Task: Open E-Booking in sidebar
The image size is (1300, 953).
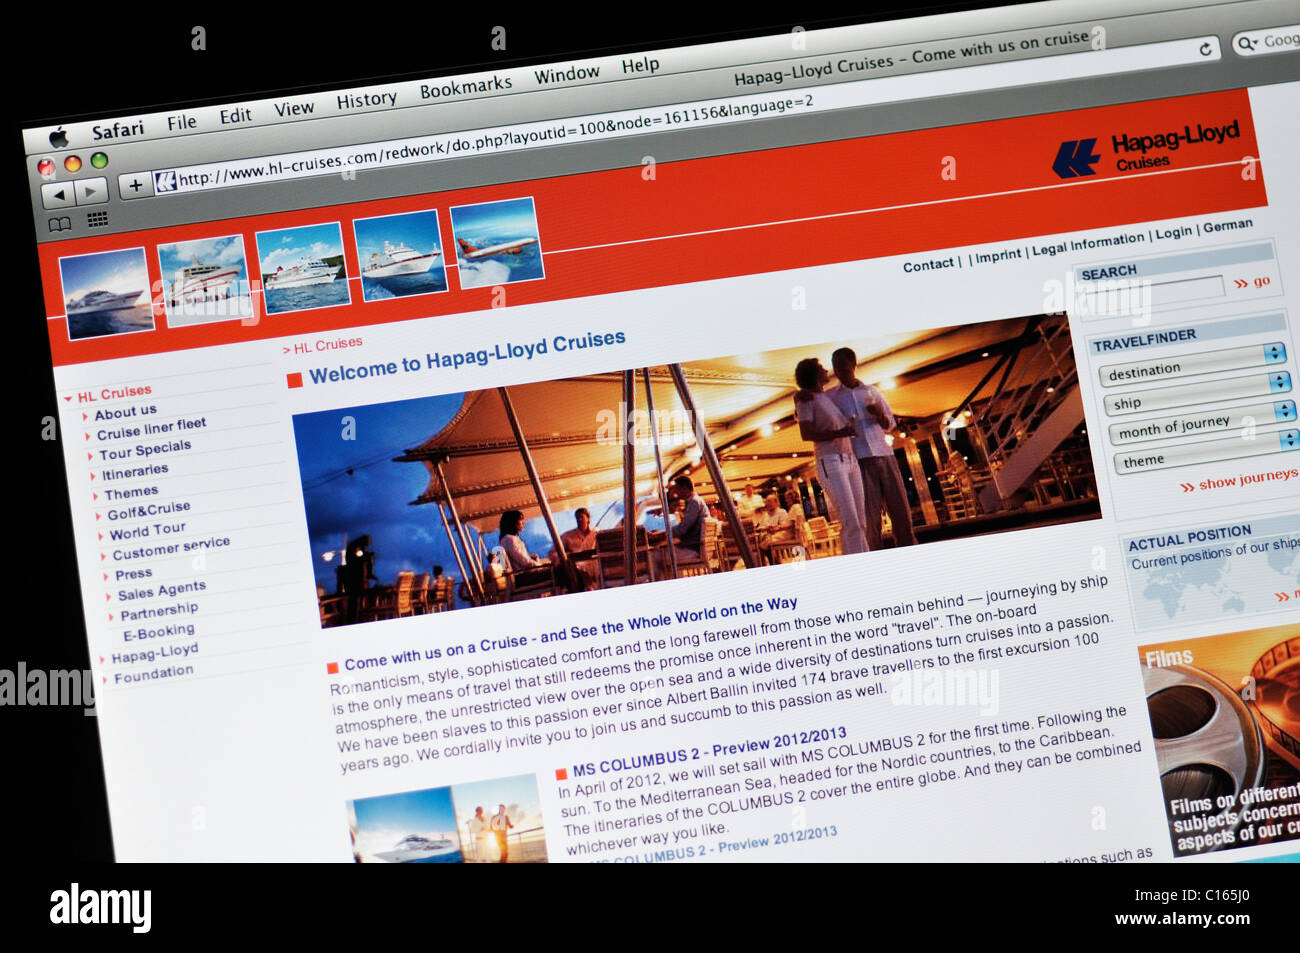Action: tap(158, 632)
